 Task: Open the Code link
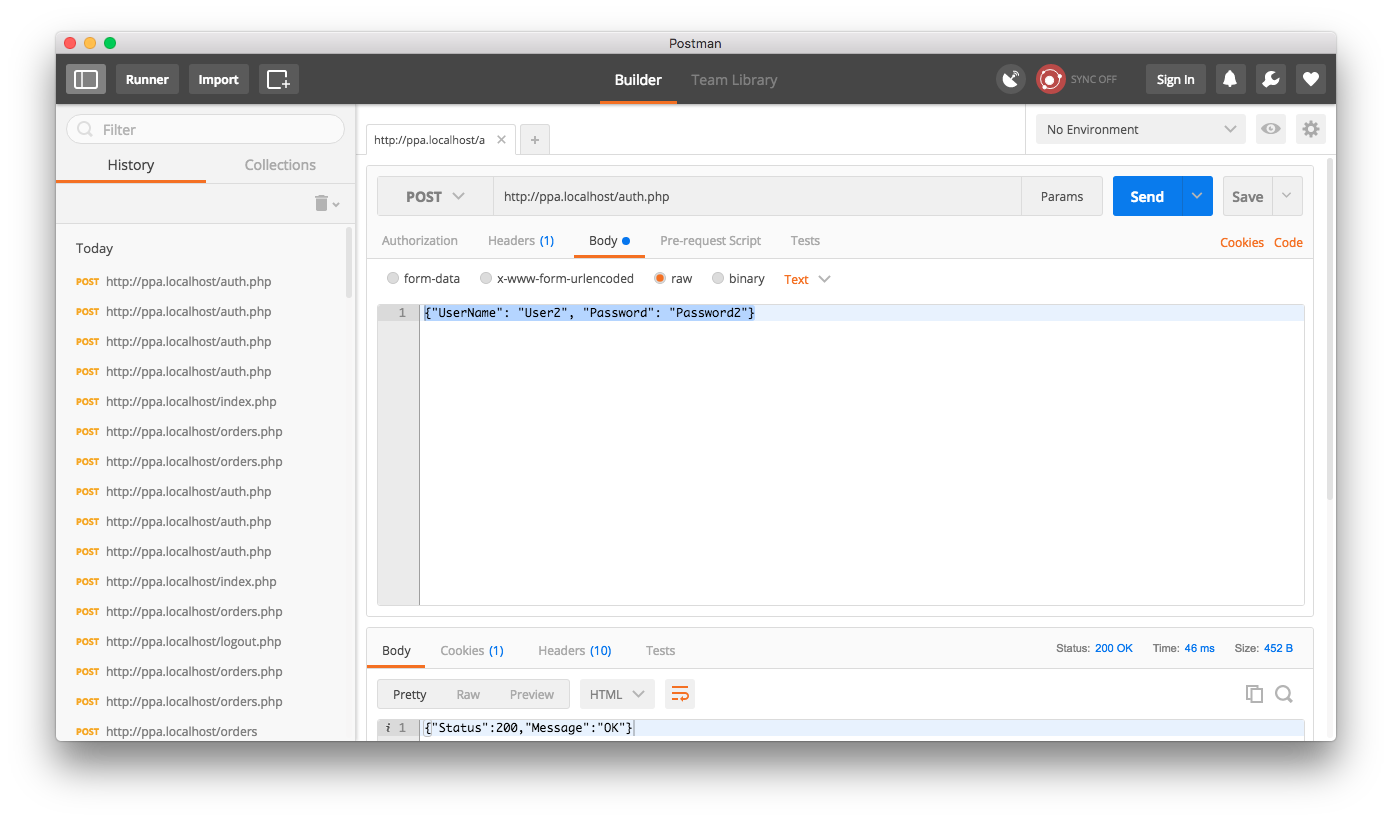click(1288, 243)
